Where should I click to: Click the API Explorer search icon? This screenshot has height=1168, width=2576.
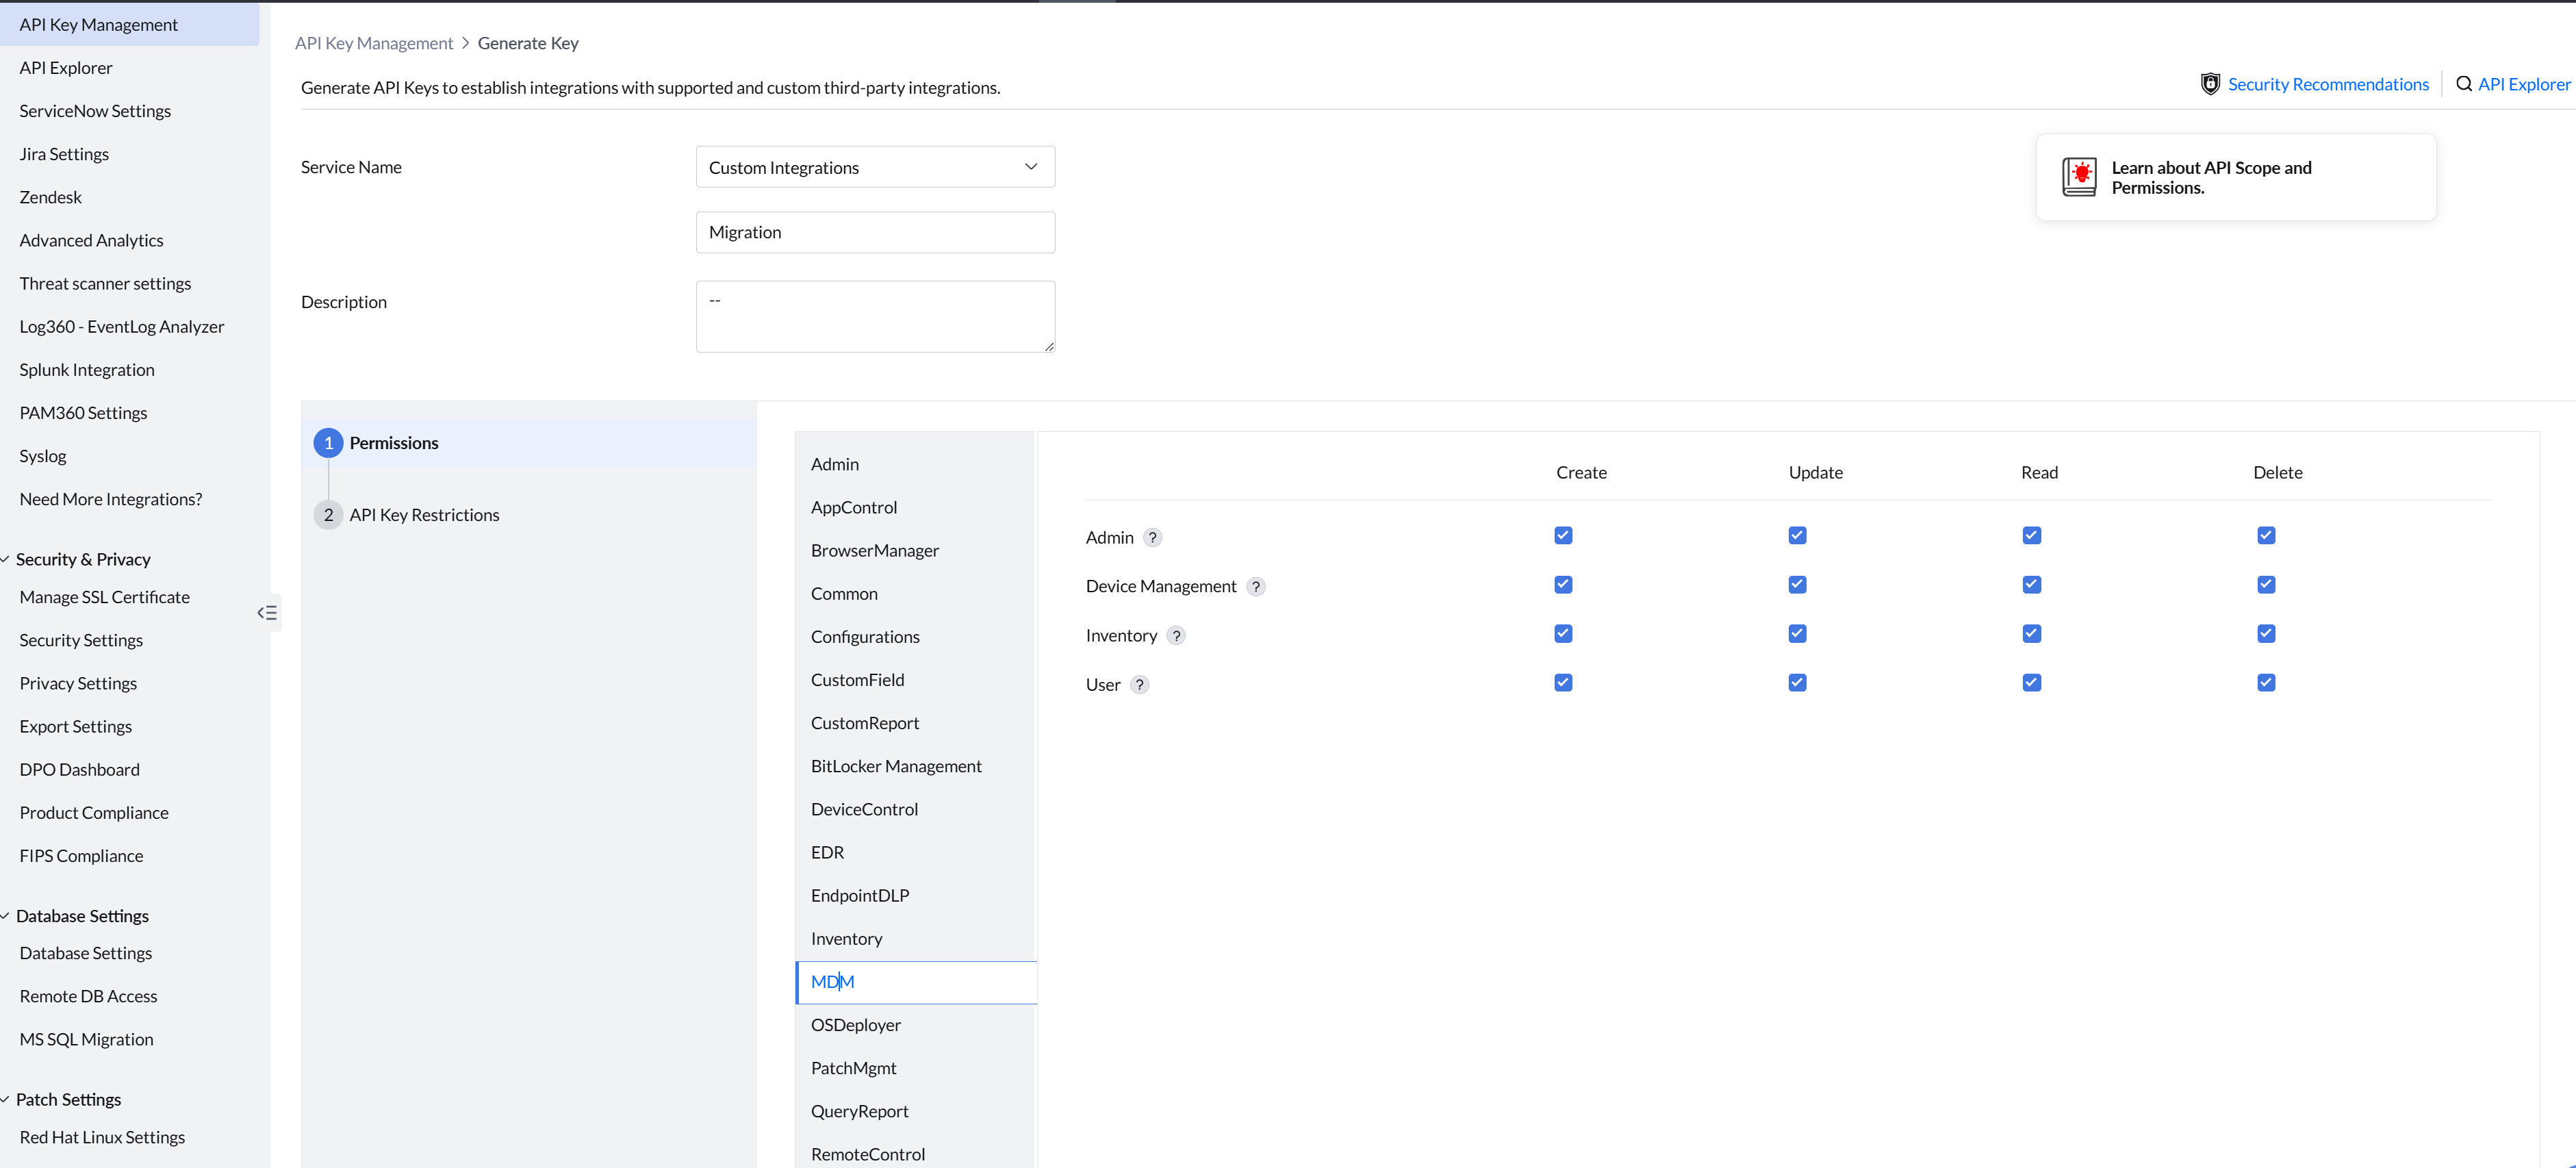tap(2464, 84)
